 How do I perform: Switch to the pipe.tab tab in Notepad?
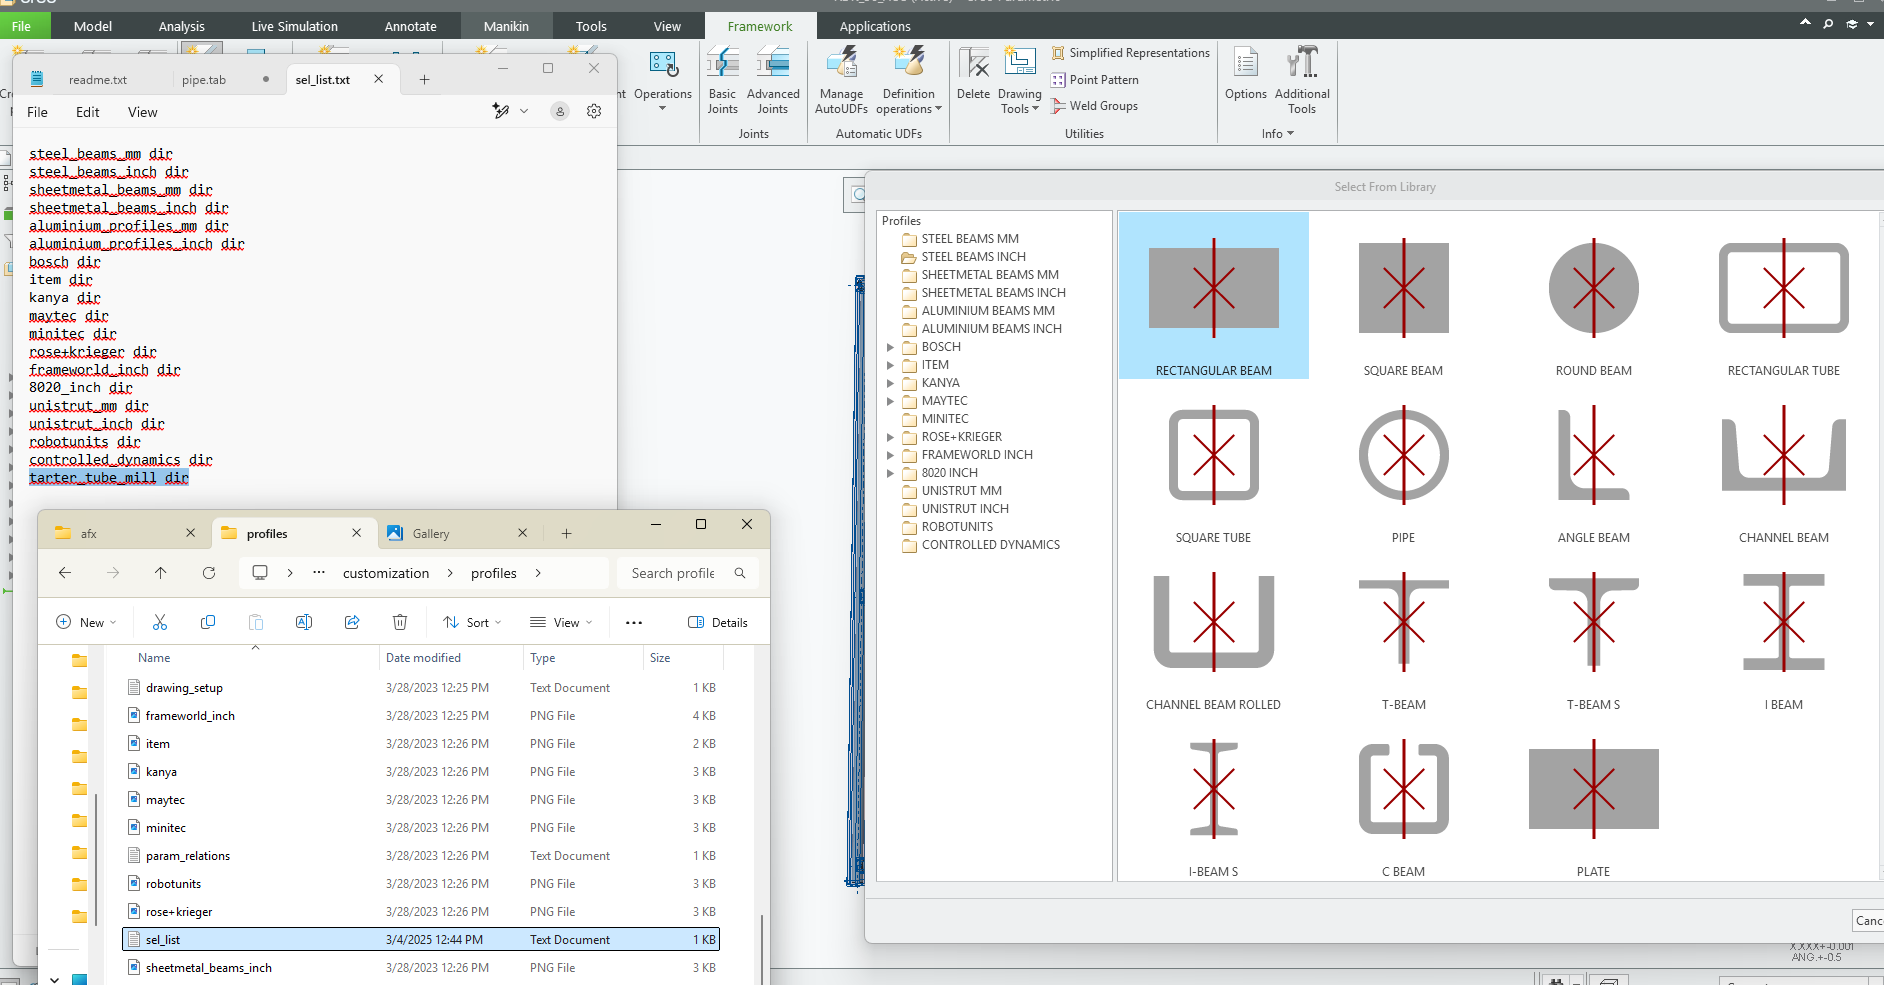coord(206,79)
